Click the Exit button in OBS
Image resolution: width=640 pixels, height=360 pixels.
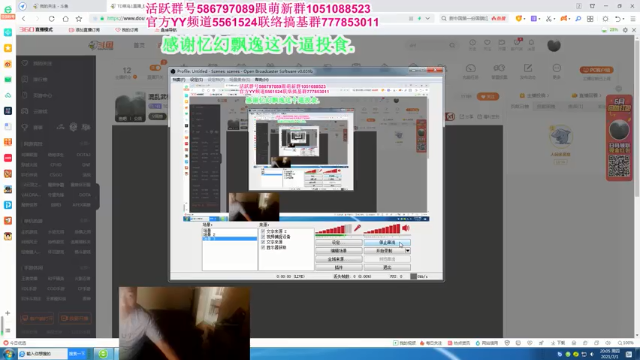tap(387, 267)
